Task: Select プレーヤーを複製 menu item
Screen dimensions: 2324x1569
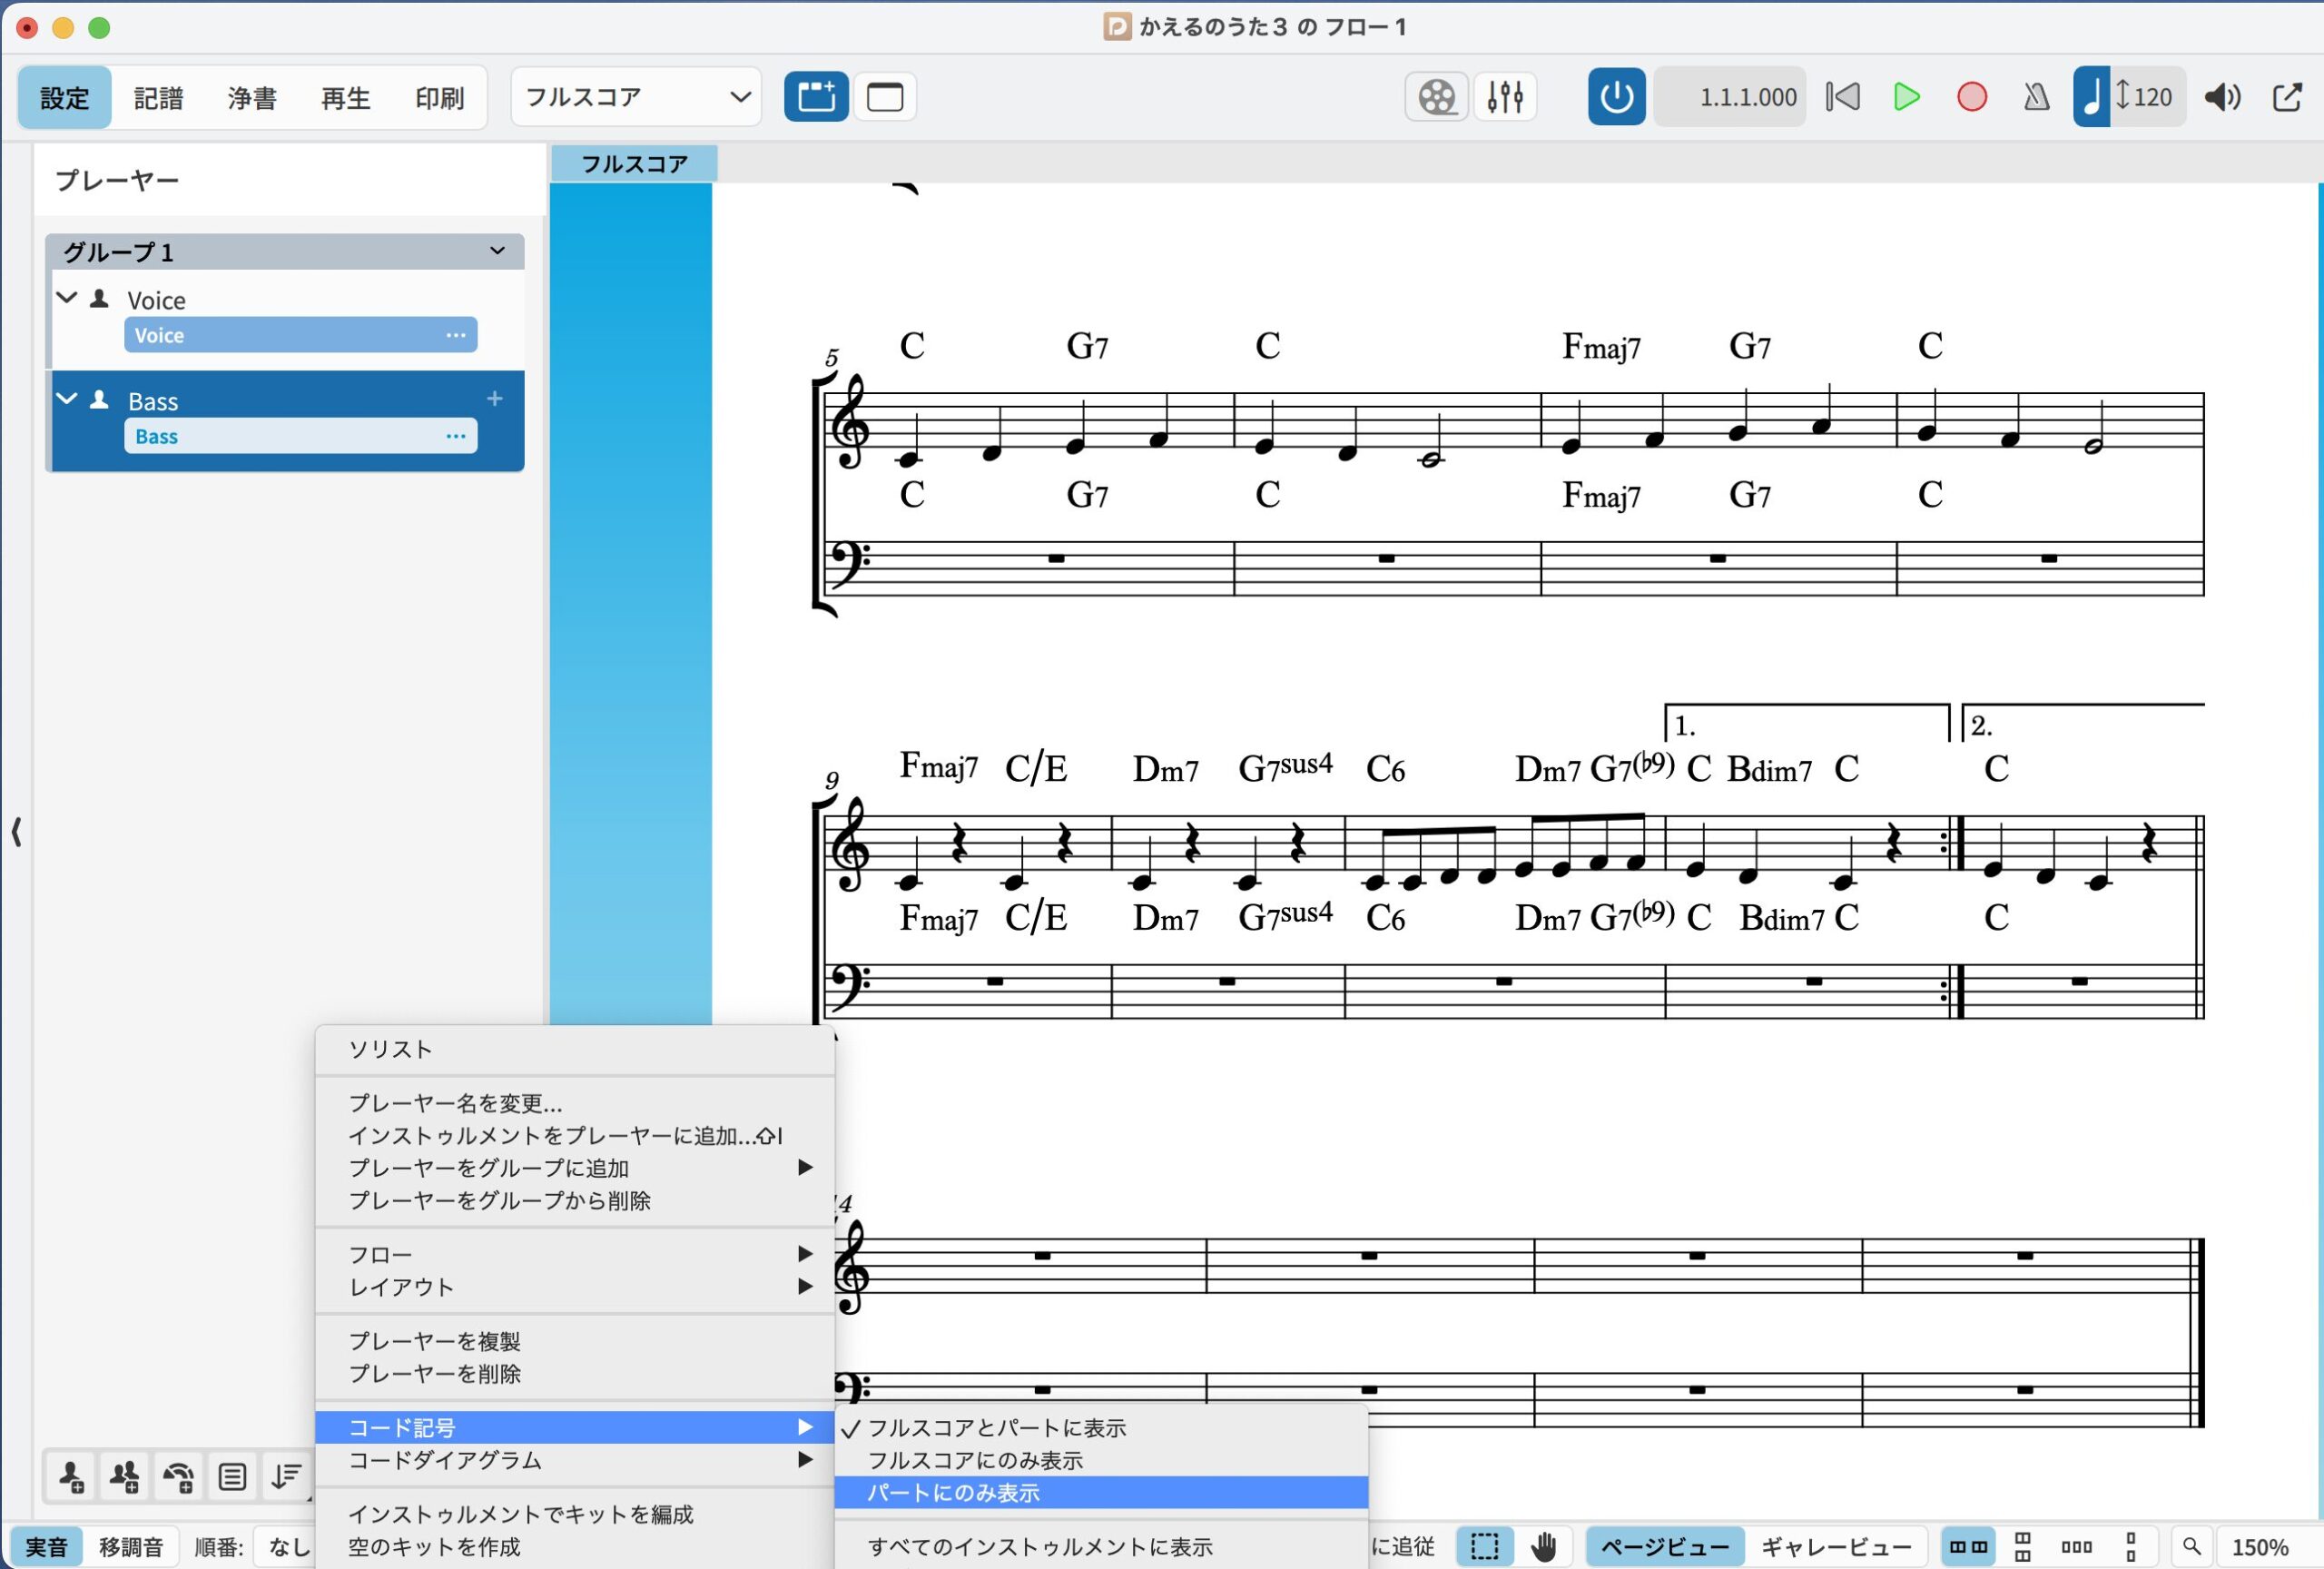Action: pos(434,1341)
